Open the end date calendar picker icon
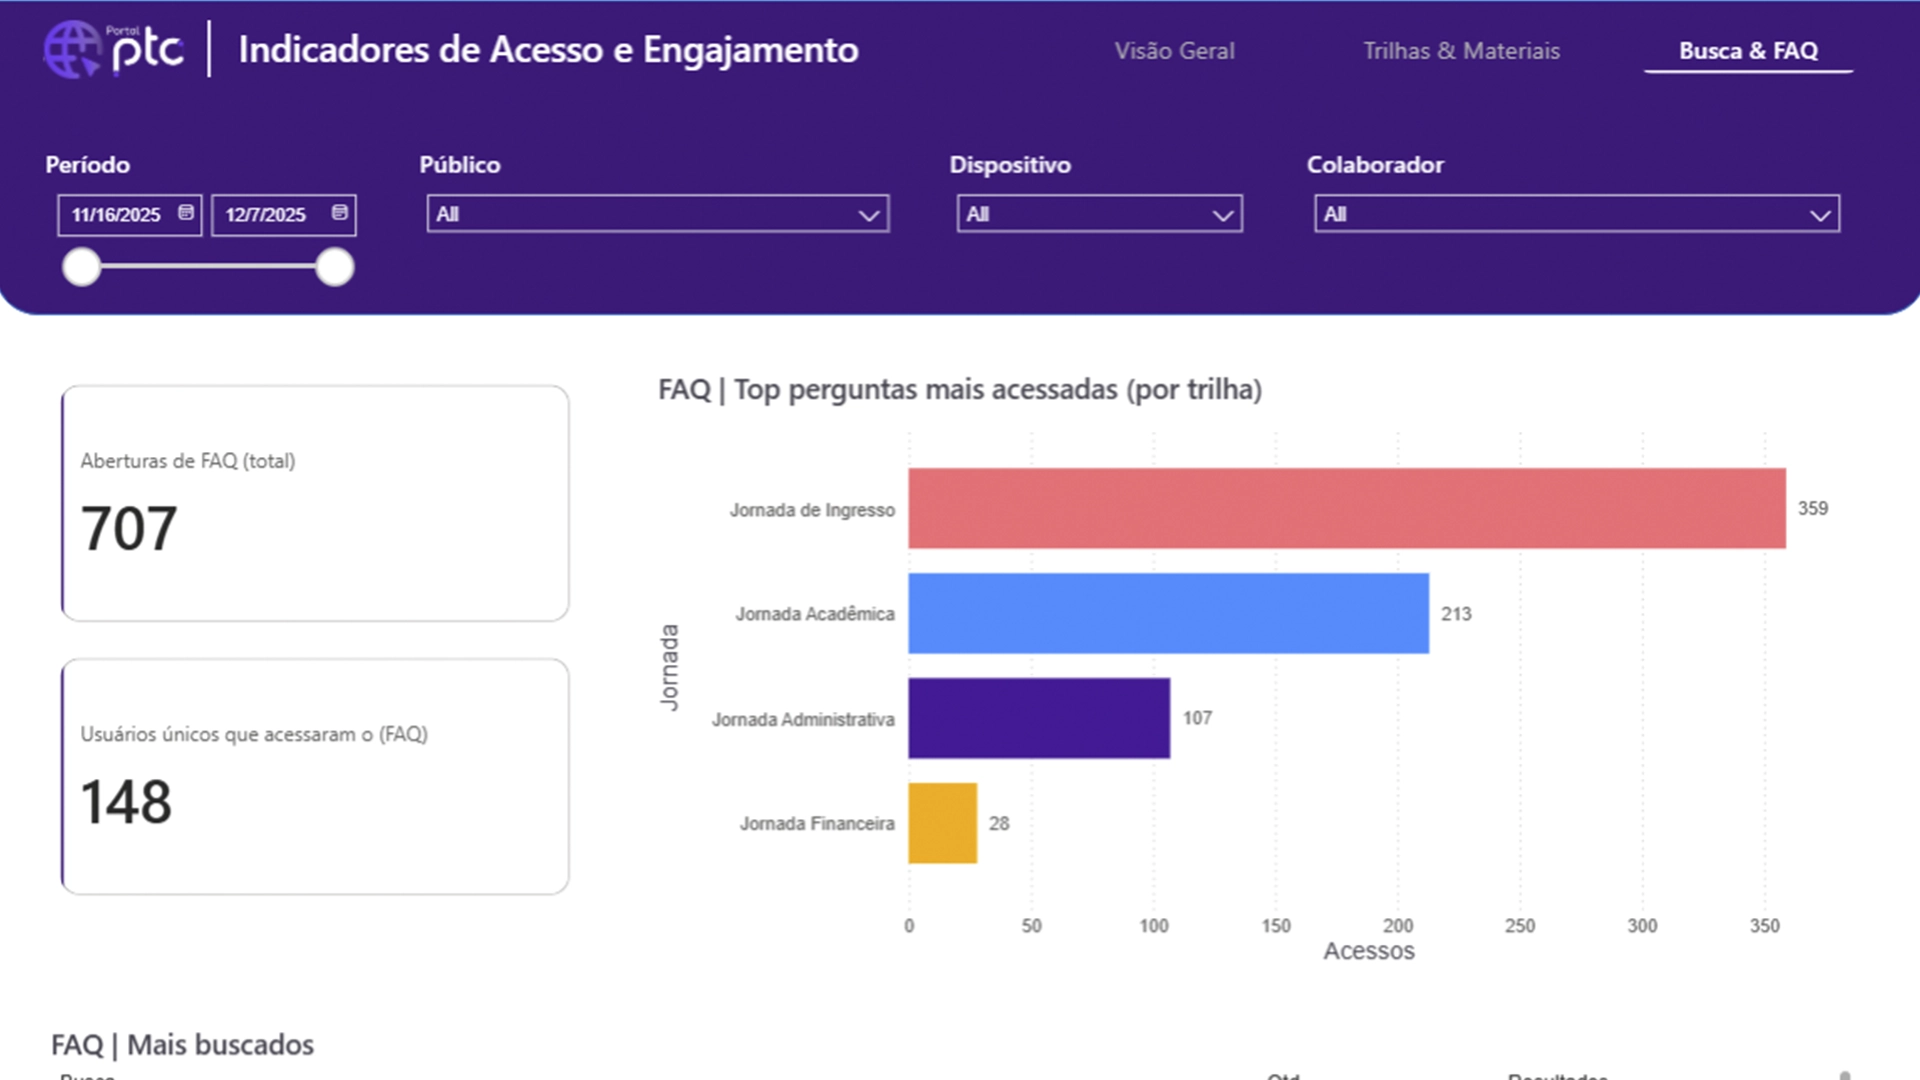Viewport: 1920px width, 1080px height. 340,213
